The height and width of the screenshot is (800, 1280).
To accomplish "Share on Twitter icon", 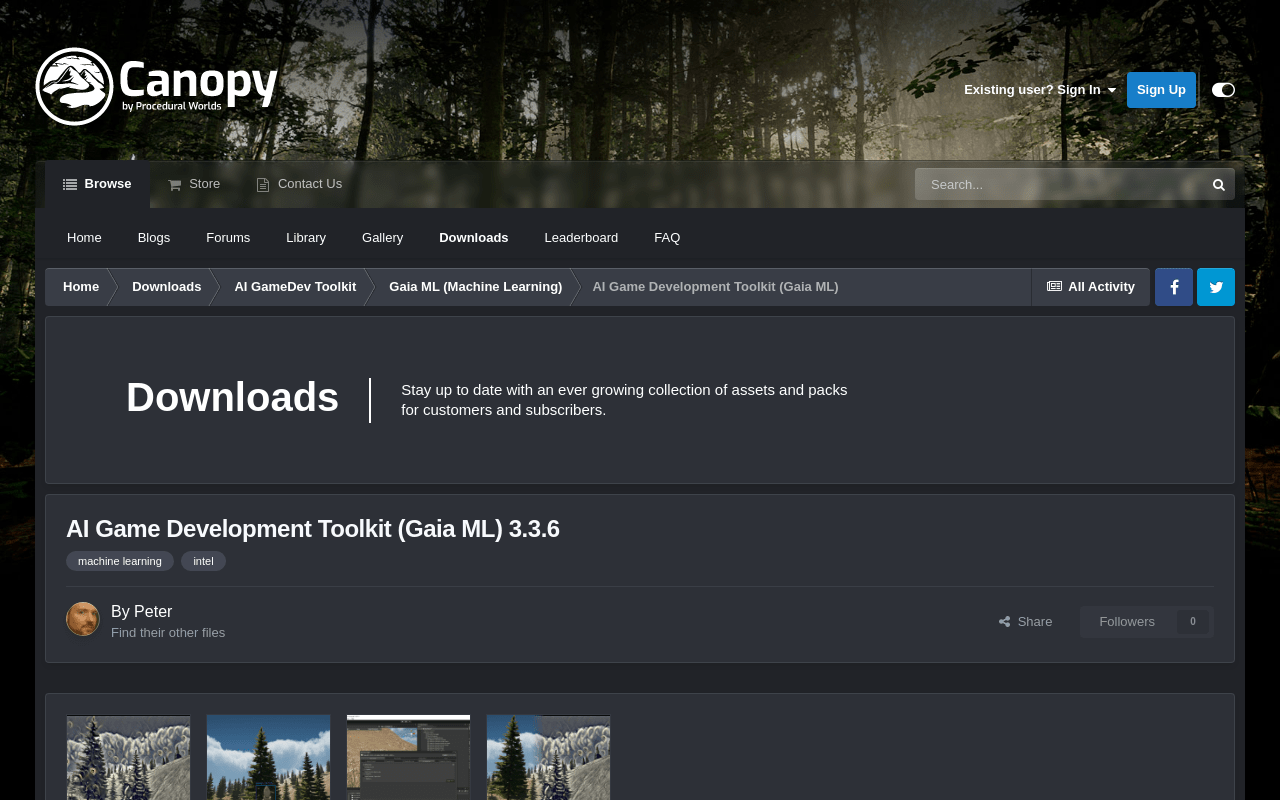I will click(1216, 287).
